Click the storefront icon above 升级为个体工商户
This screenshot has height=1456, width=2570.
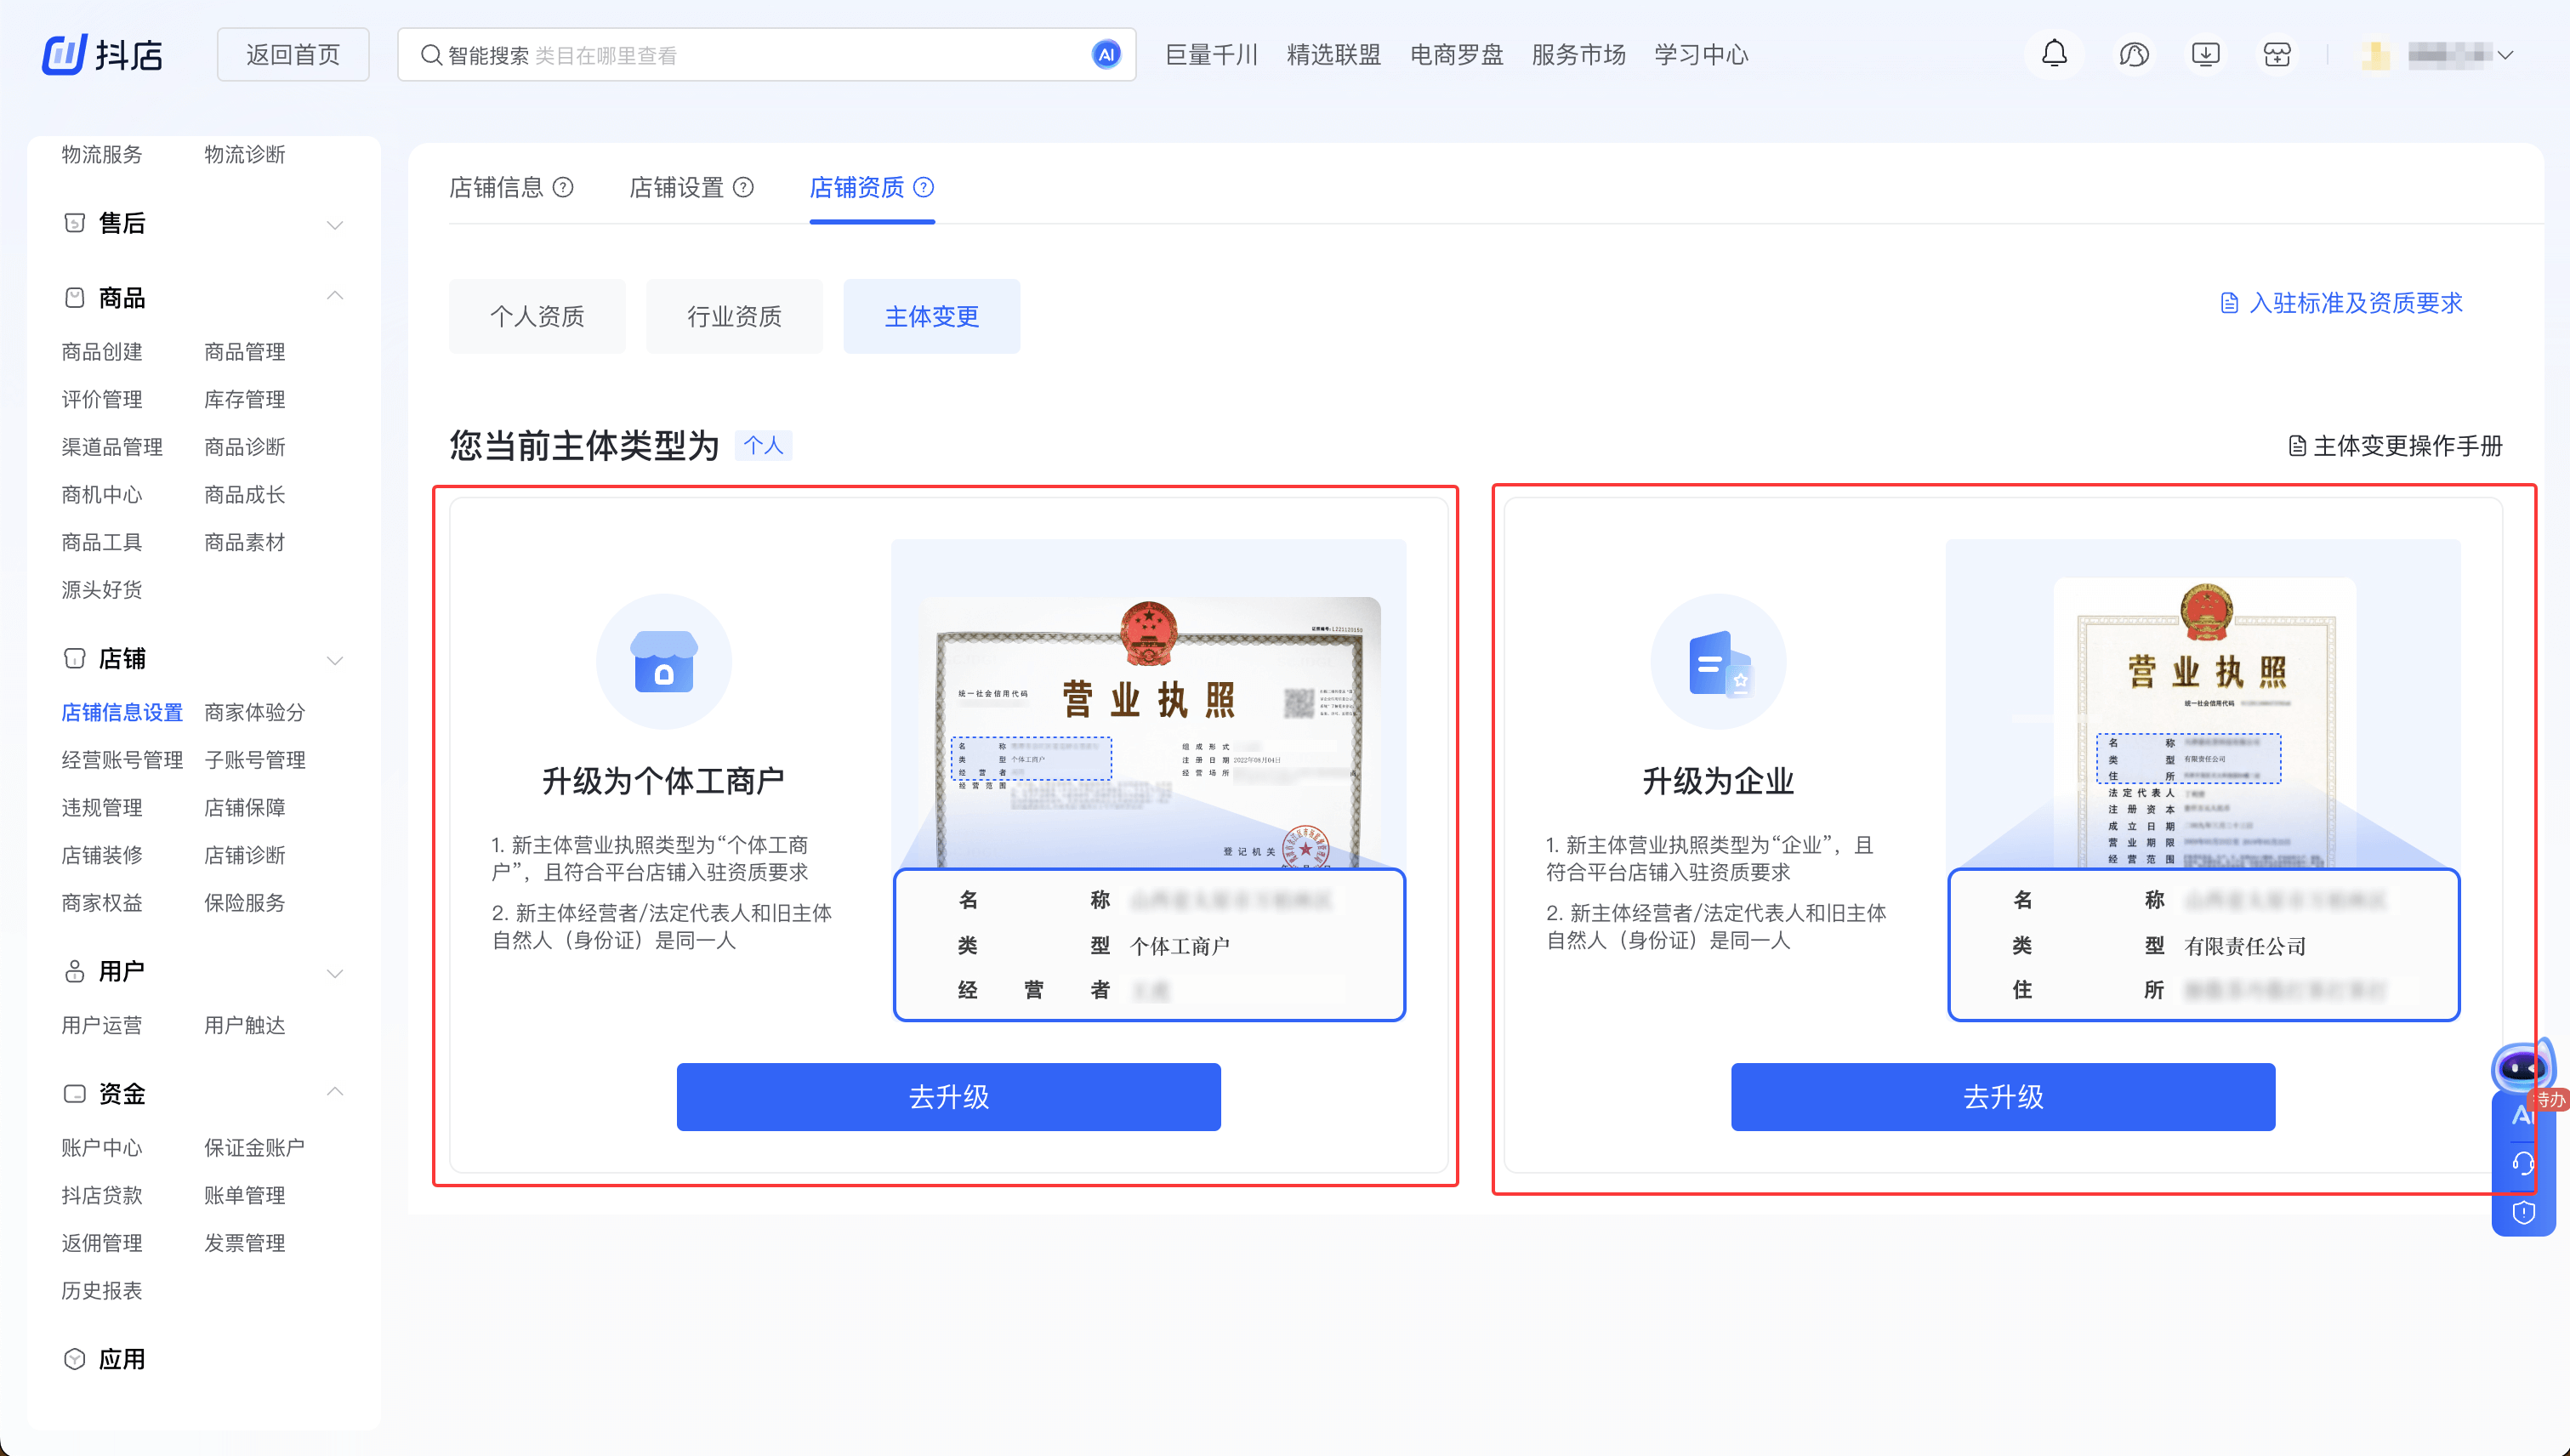(664, 662)
